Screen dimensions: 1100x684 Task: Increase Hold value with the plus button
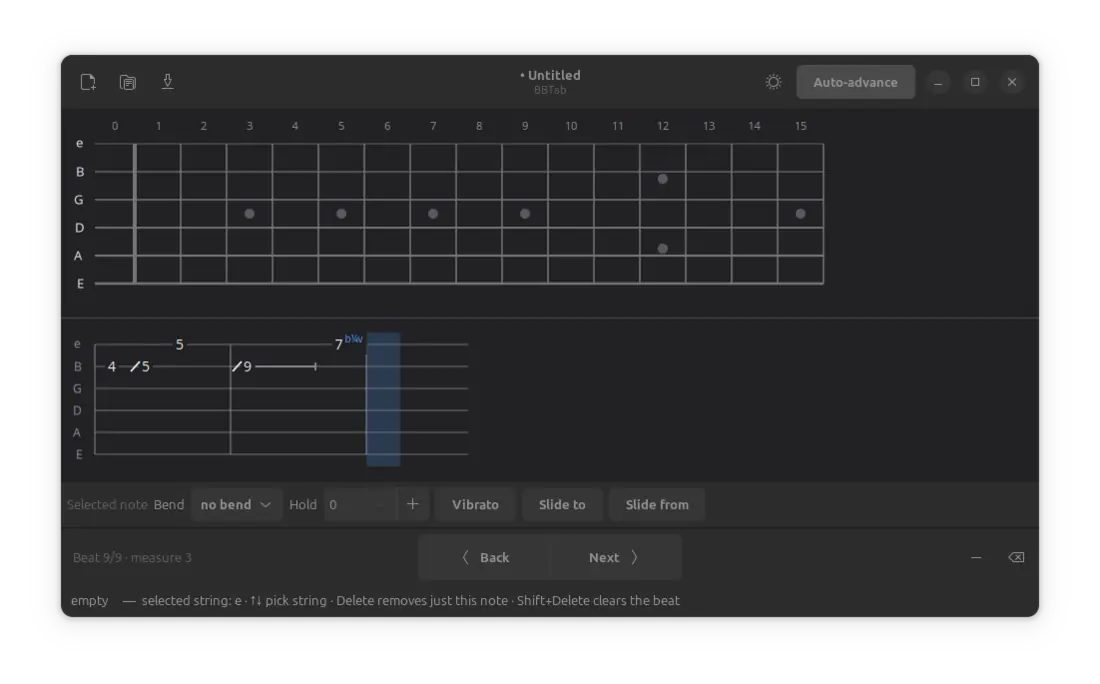[412, 504]
